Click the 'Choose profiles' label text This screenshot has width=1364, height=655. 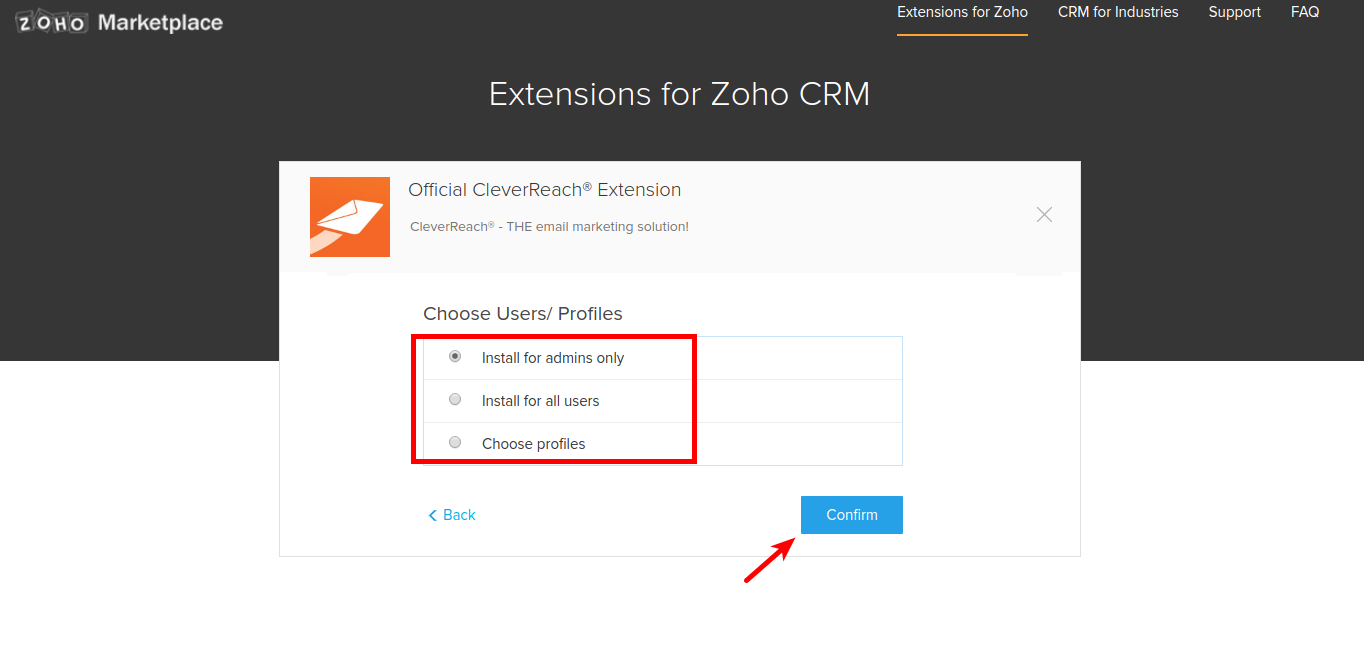click(533, 444)
